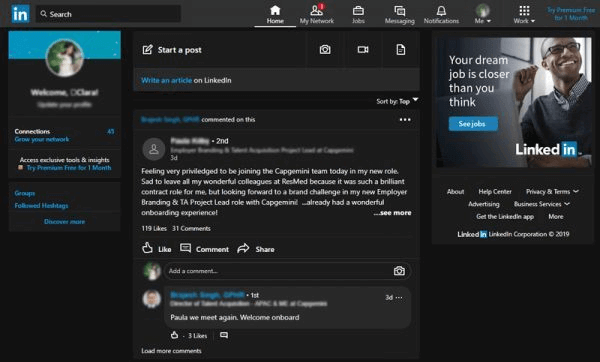Viewport: 600px width, 362px height.
Task: Expand Business Services dropdown
Action: click(541, 204)
